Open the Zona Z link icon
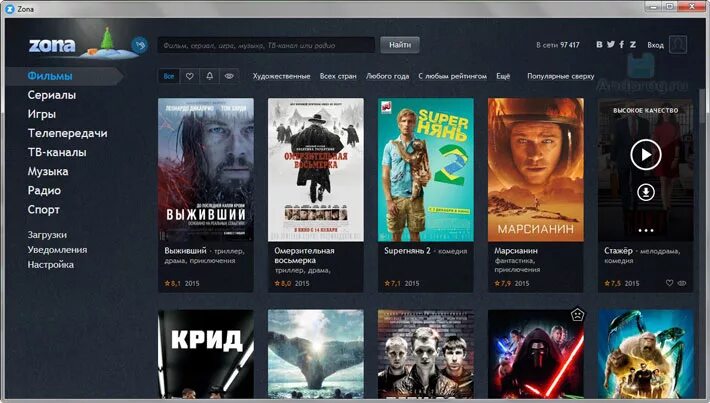Screen dimensions: 710x403 click(633, 44)
